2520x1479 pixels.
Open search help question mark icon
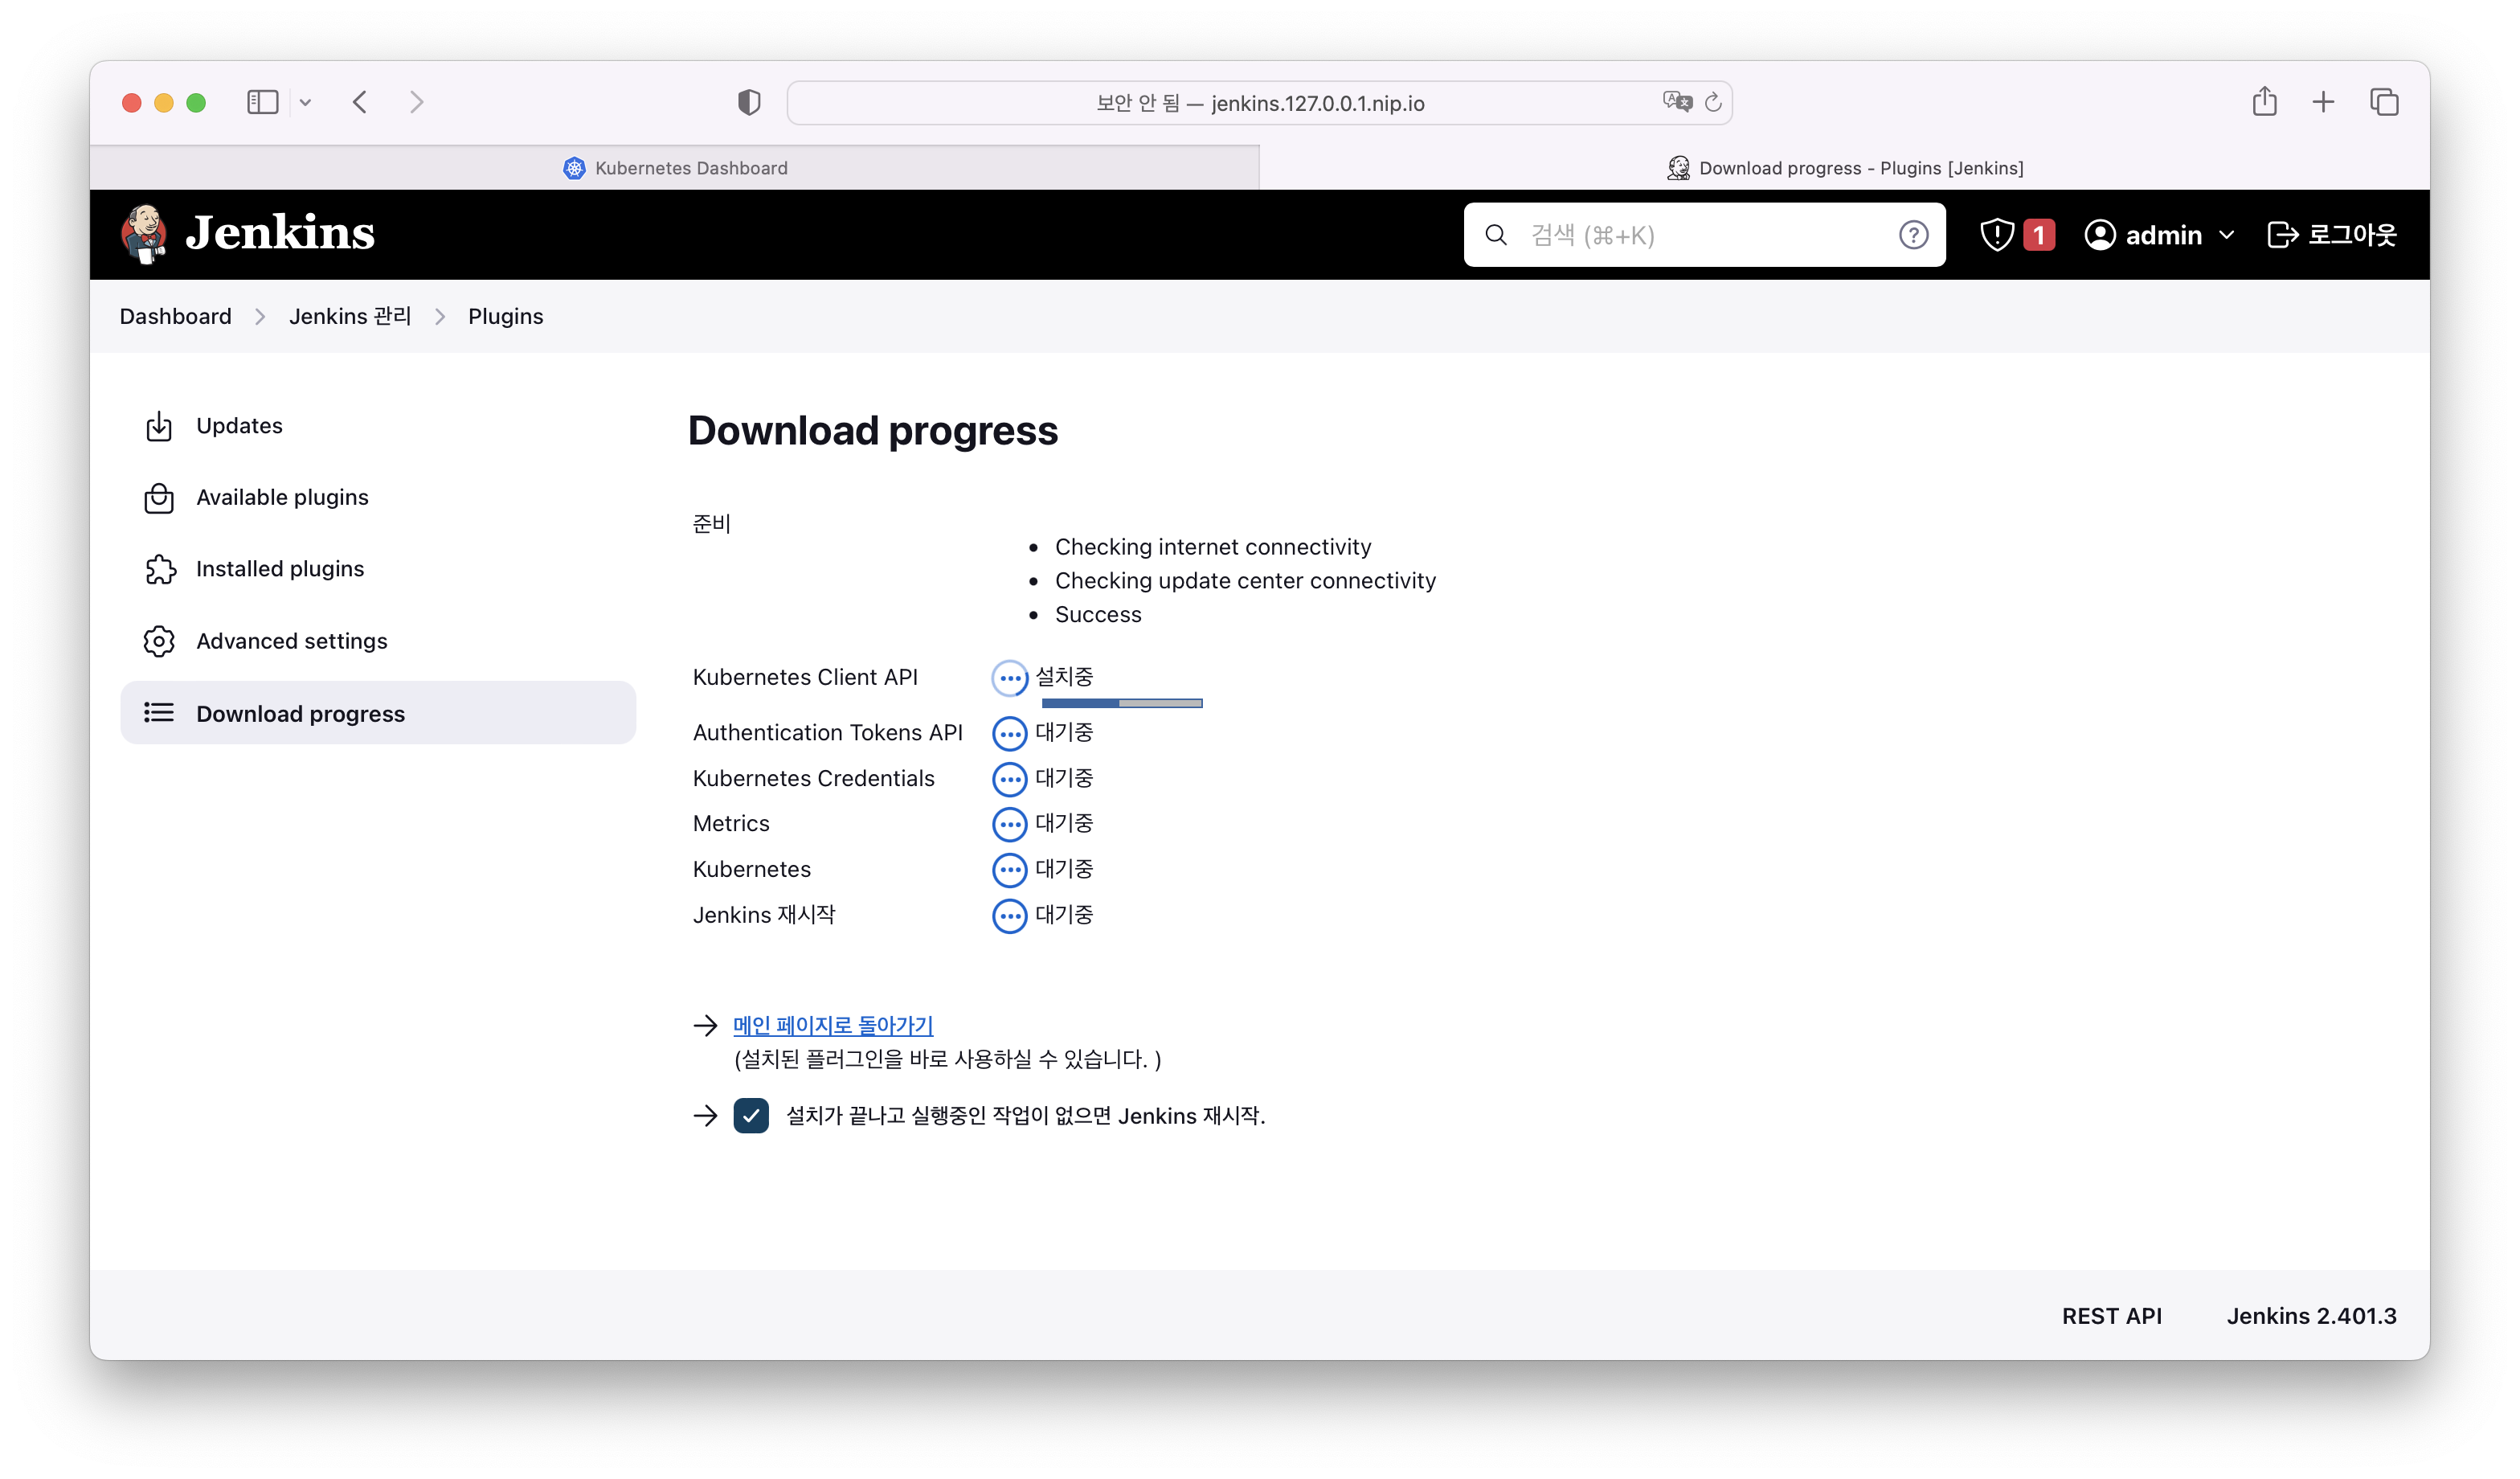coord(1913,235)
